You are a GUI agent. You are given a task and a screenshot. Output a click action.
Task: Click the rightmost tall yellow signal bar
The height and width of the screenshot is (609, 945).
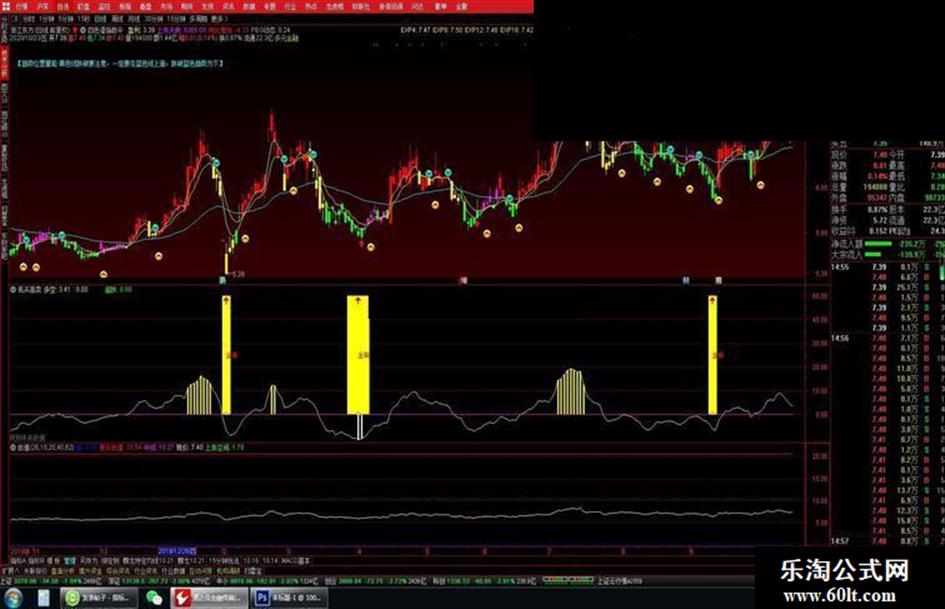click(712, 355)
